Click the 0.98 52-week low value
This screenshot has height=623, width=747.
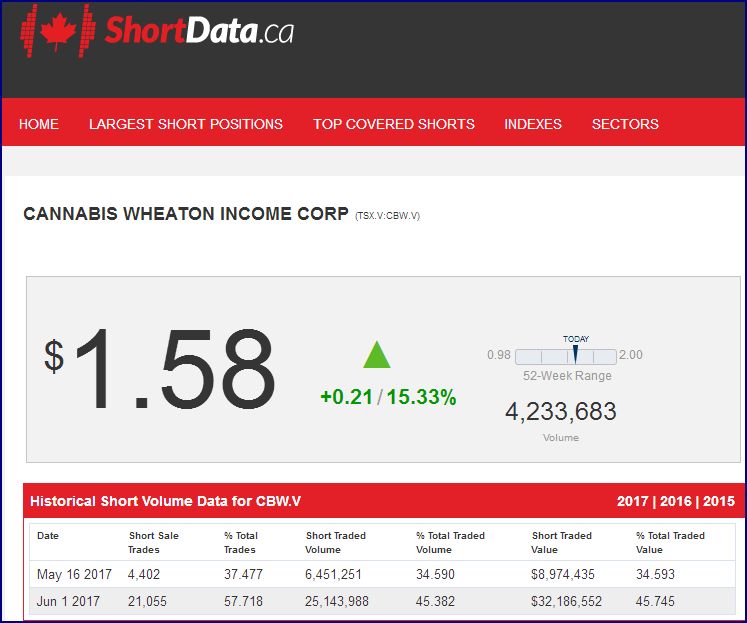point(499,355)
